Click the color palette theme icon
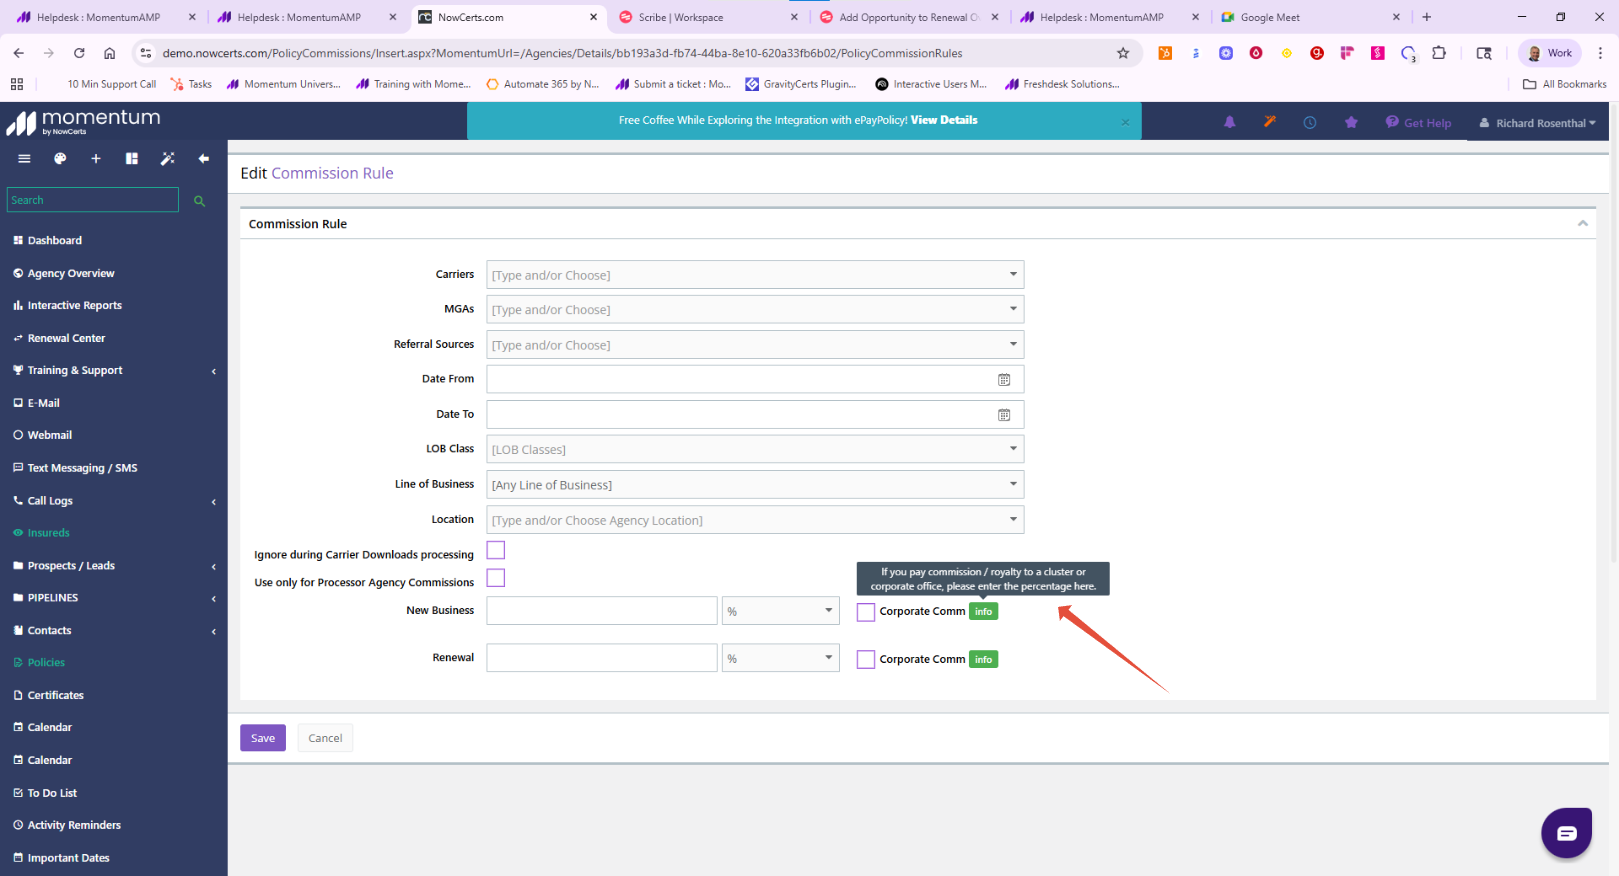Screen dimensions: 1619x876 point(60,159)
